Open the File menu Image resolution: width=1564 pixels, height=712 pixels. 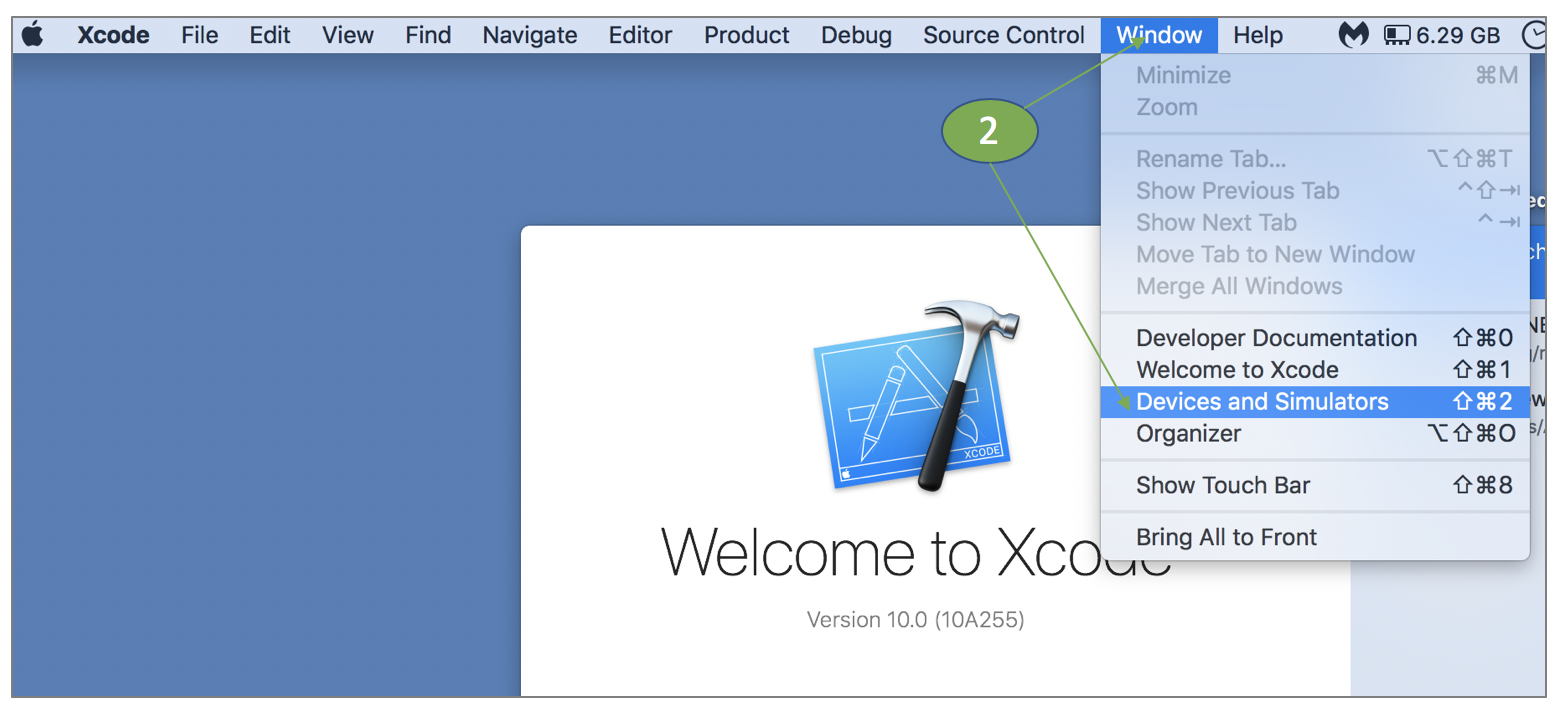[200, 35]
